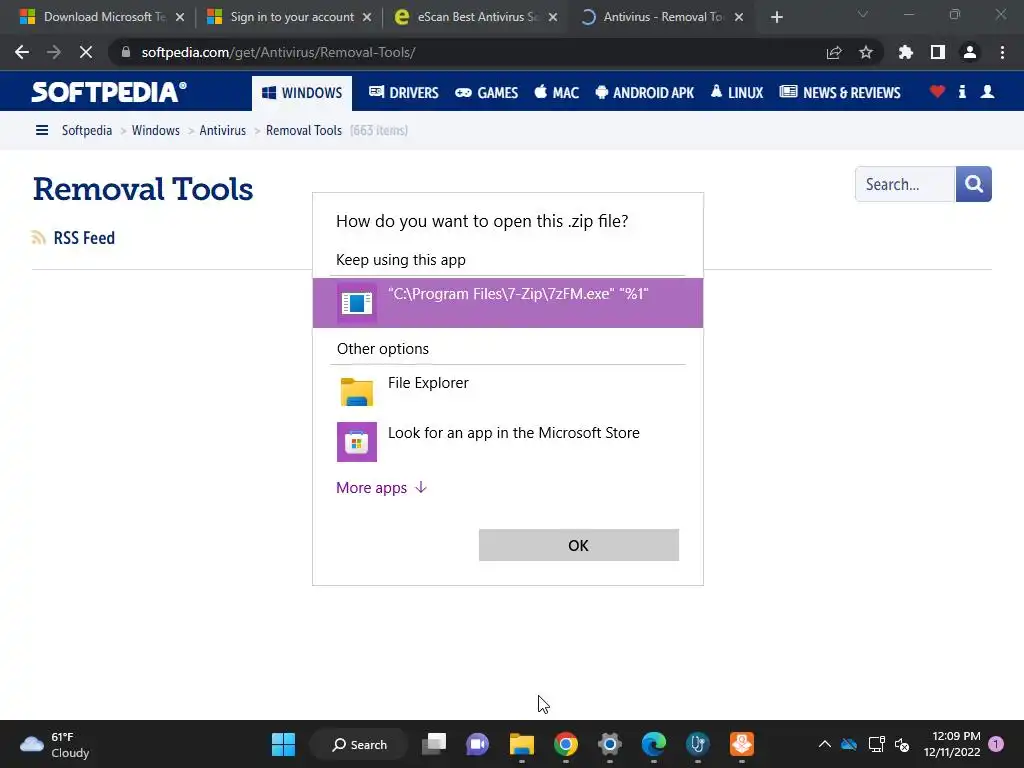Open the hamburger menu beside the breadcrumbs
1024x768 pixels.
click(x=42, y=130)
